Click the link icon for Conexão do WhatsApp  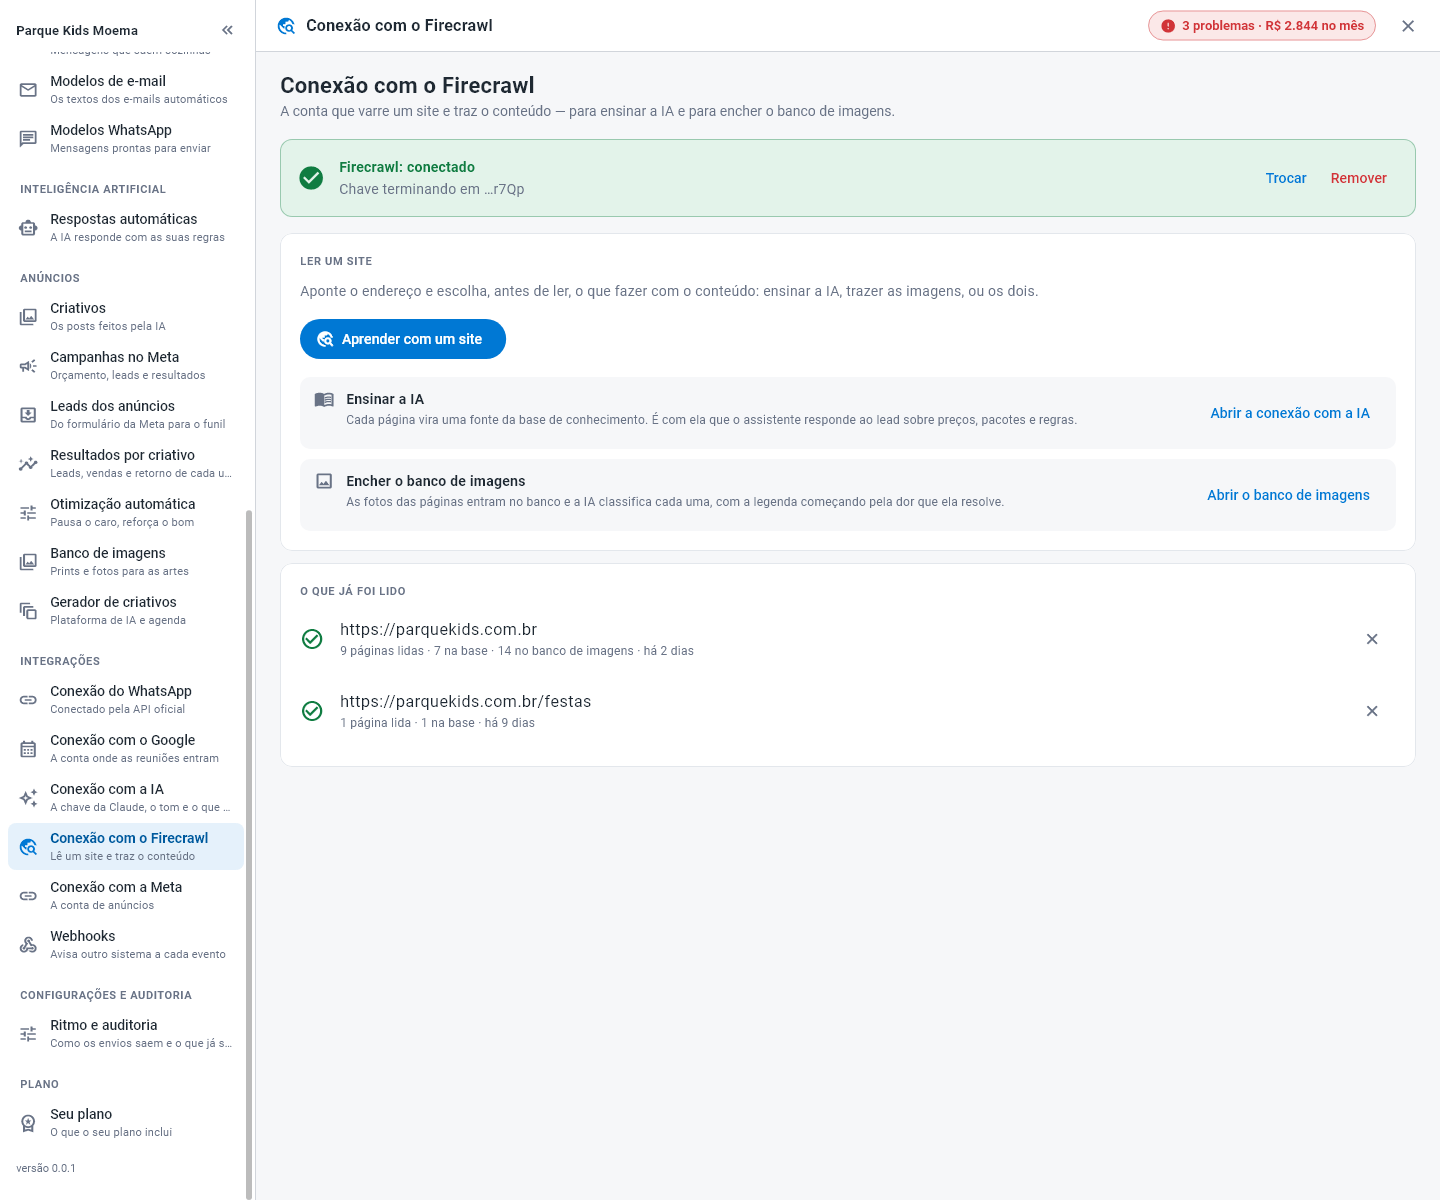(28, 700)
